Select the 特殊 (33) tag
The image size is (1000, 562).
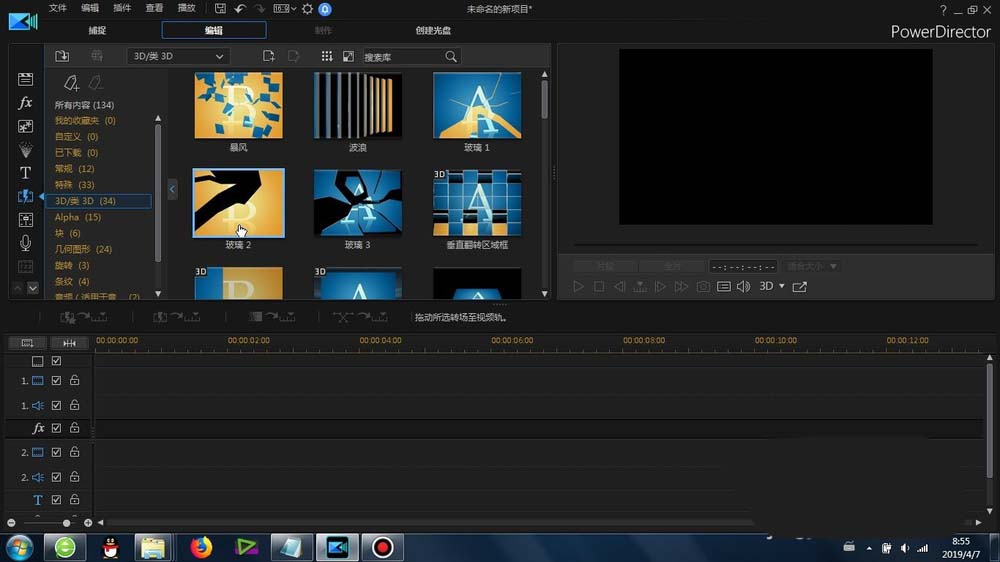[75, 184]
